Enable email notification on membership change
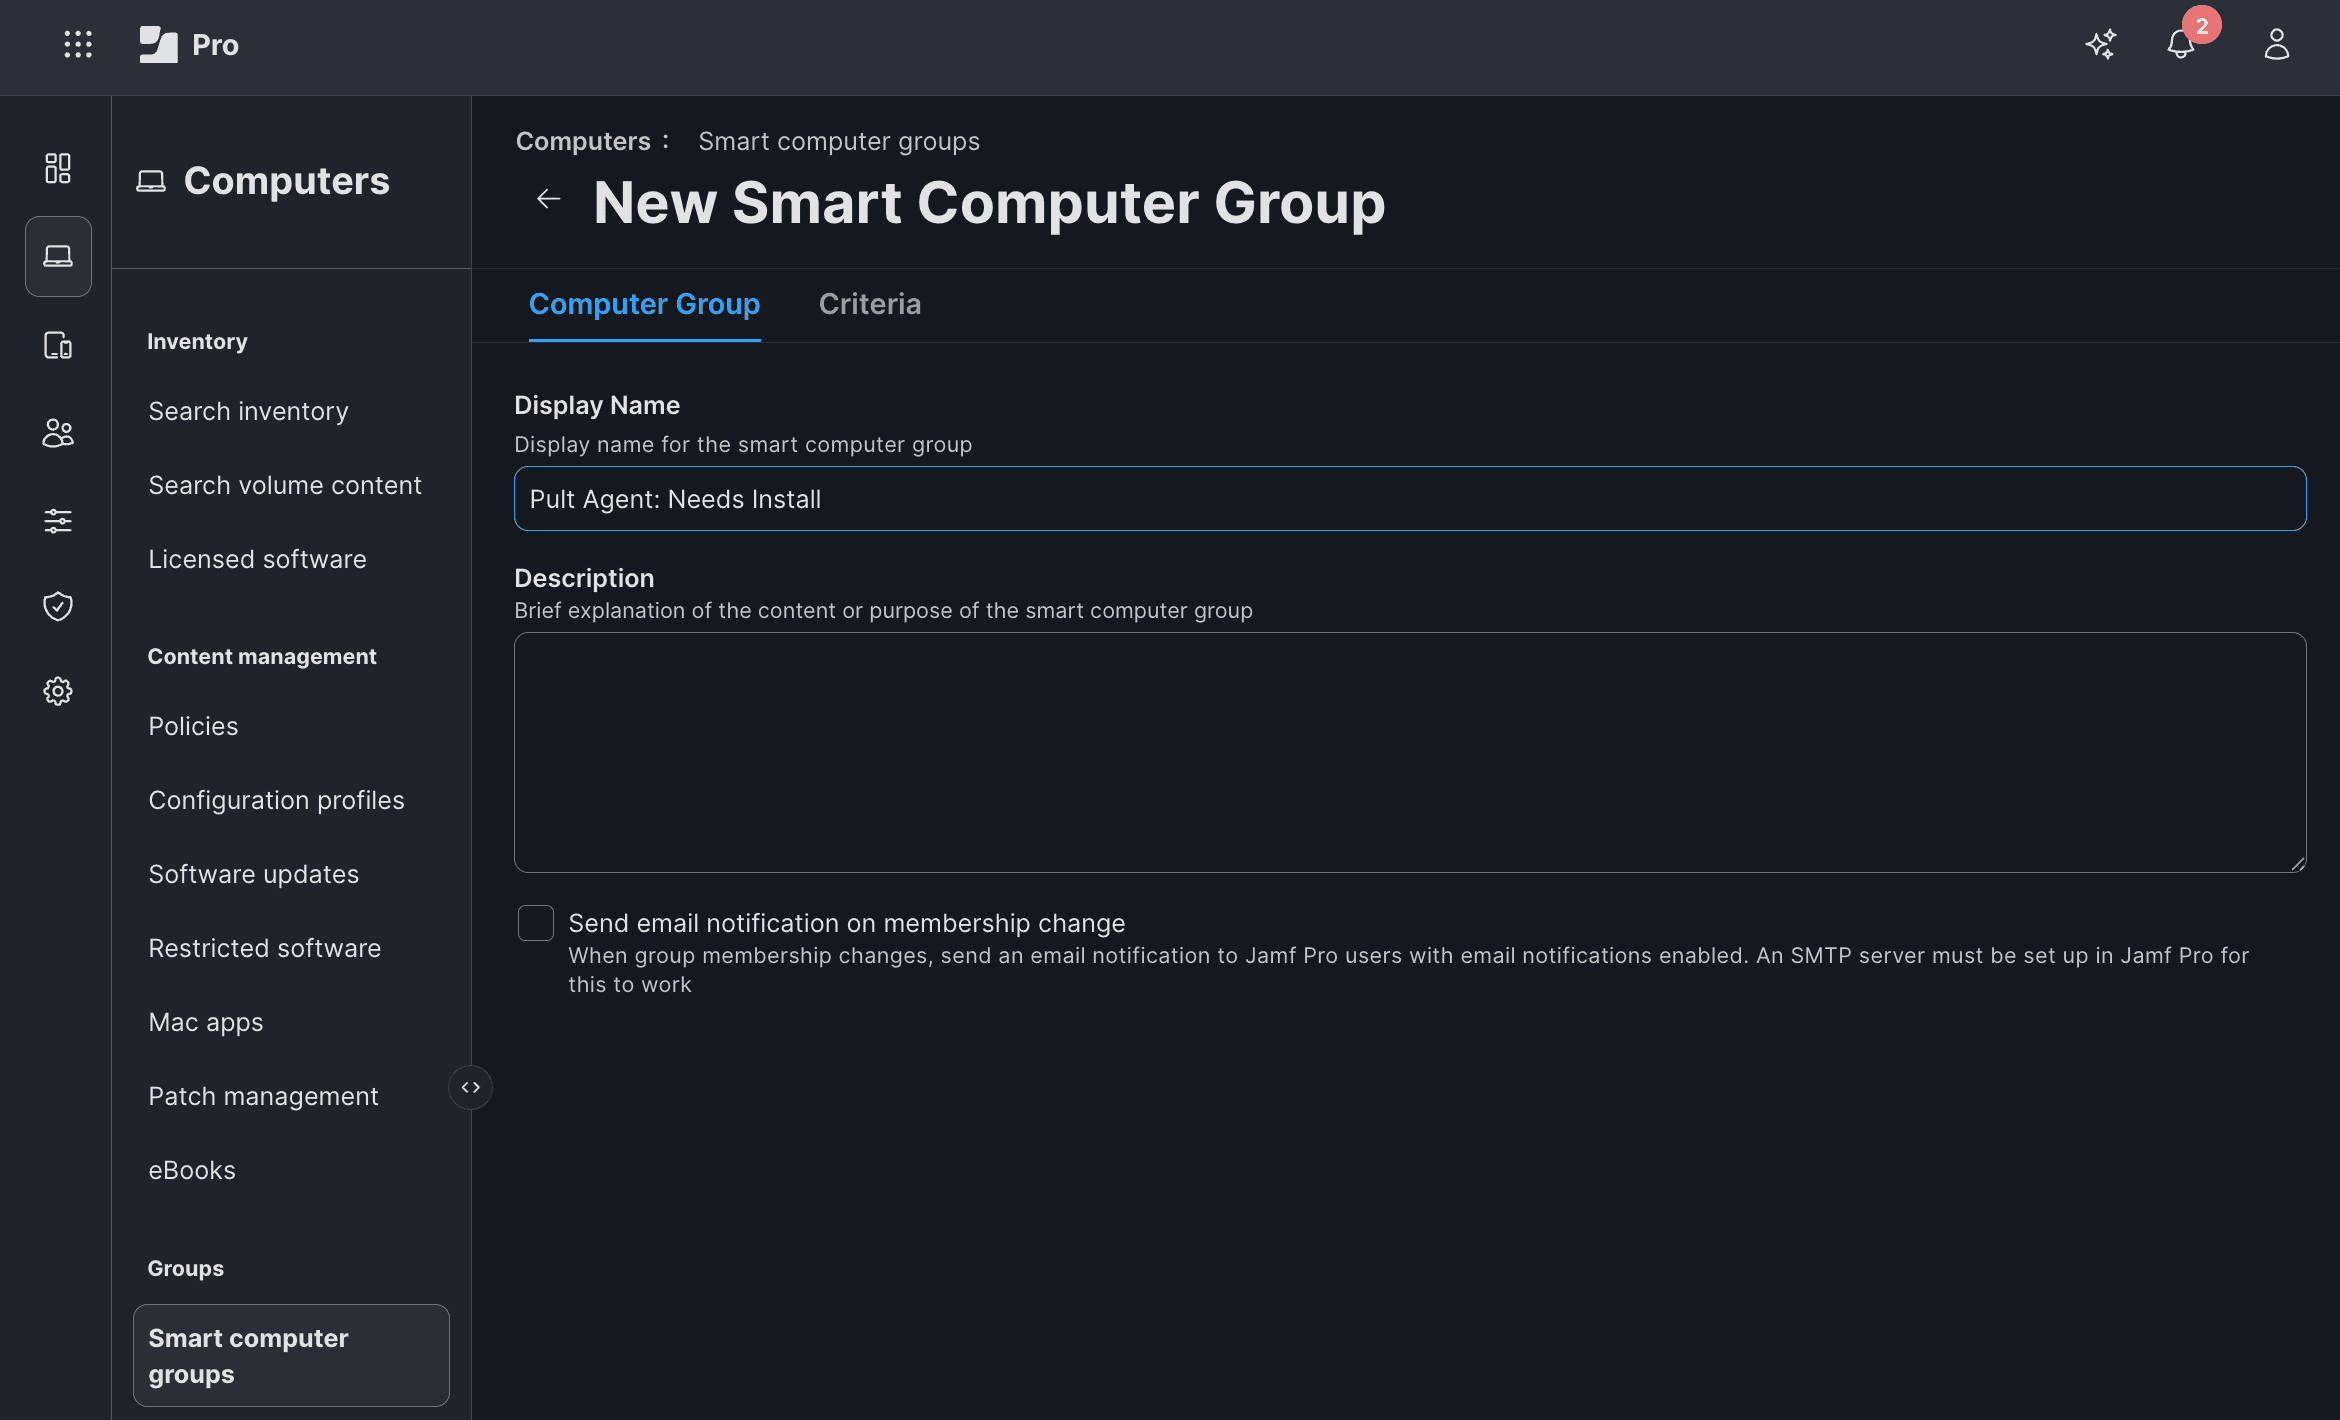This screenshot has height=1420, width=2340. (536, 923)
